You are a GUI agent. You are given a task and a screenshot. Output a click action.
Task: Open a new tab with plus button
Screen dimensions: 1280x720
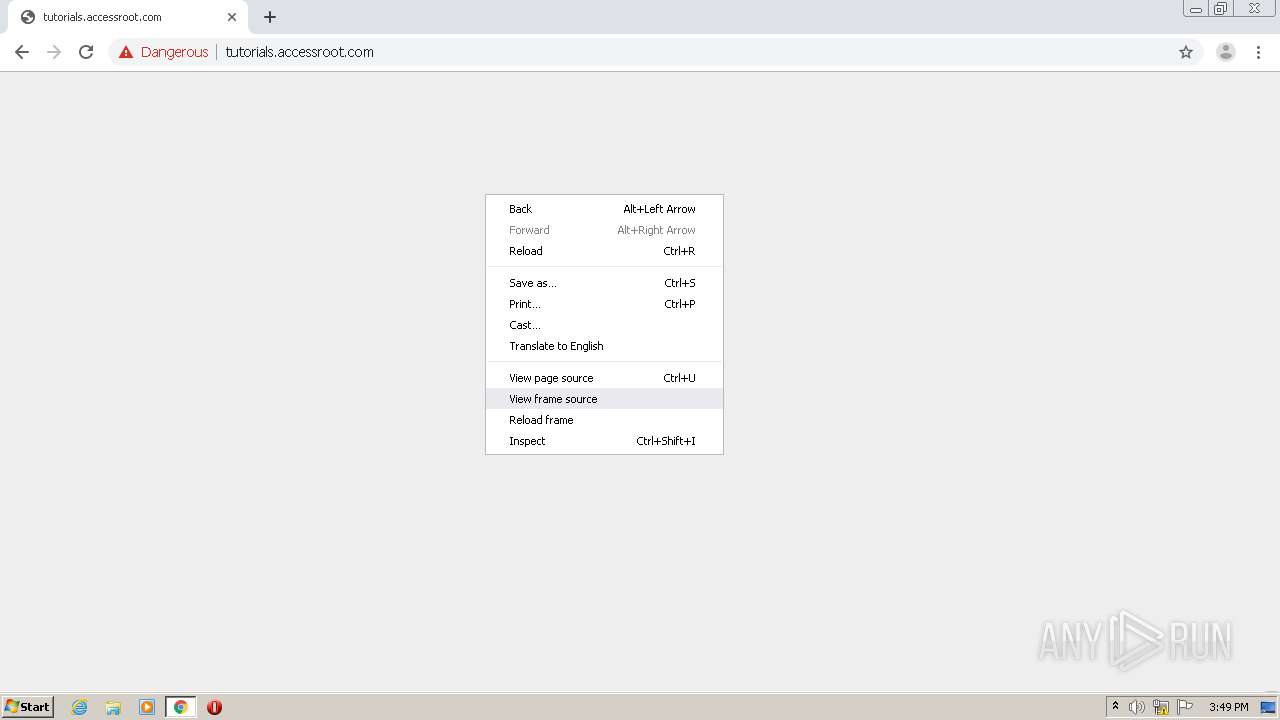pyautogui.click(x=270, y=17)
